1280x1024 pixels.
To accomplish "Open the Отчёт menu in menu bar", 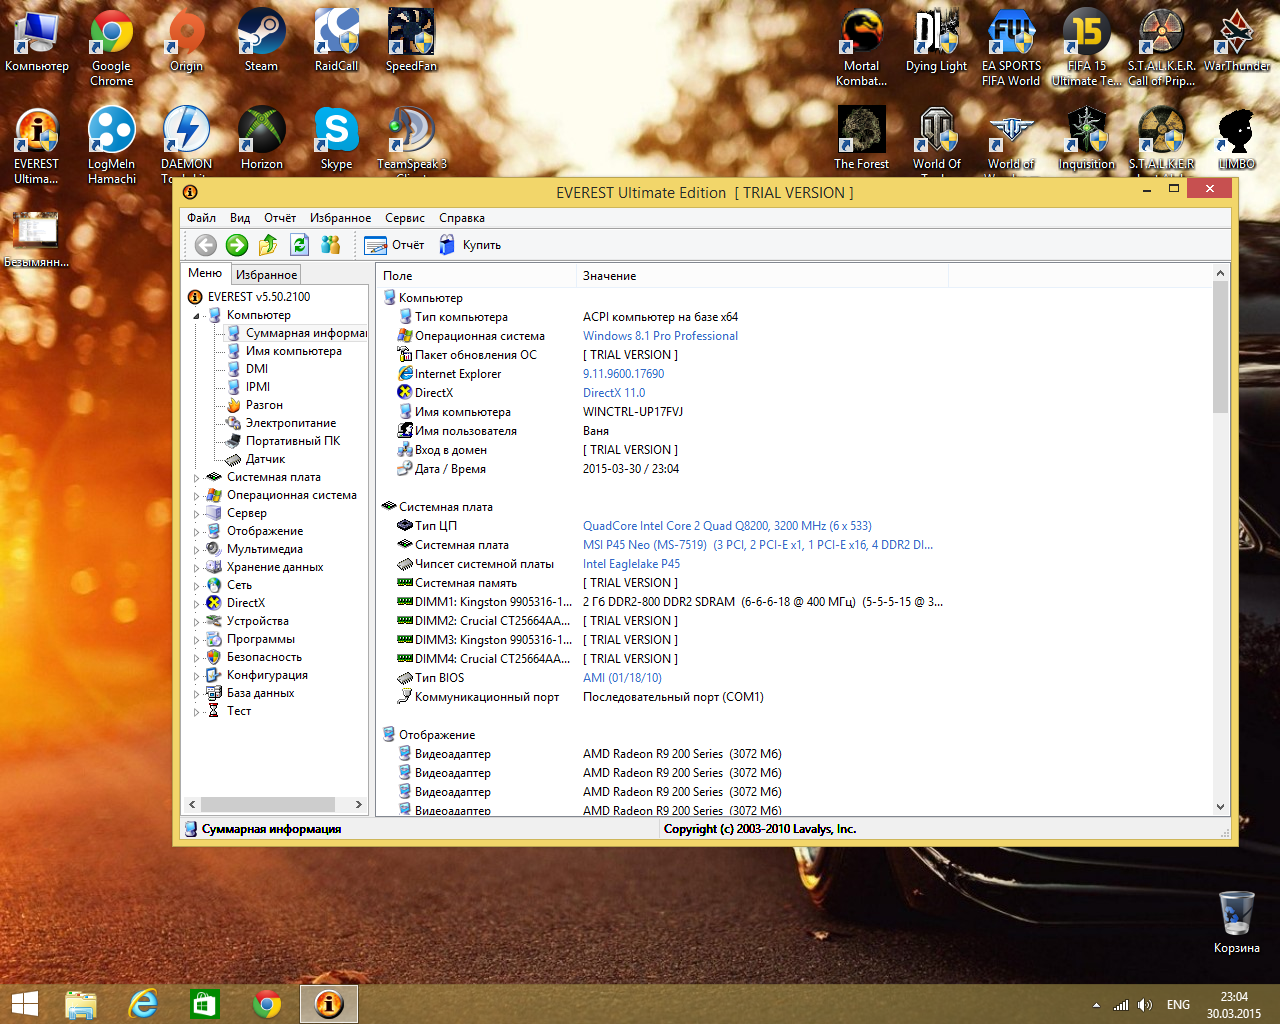I will click(x=280, y=218).
